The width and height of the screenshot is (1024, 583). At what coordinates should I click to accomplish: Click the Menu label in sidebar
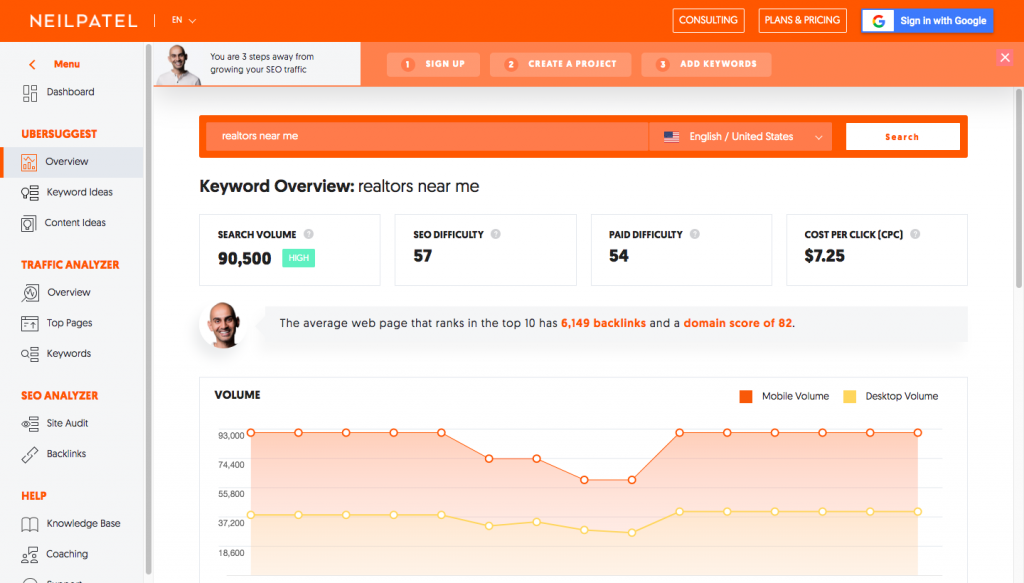point(67,64)
